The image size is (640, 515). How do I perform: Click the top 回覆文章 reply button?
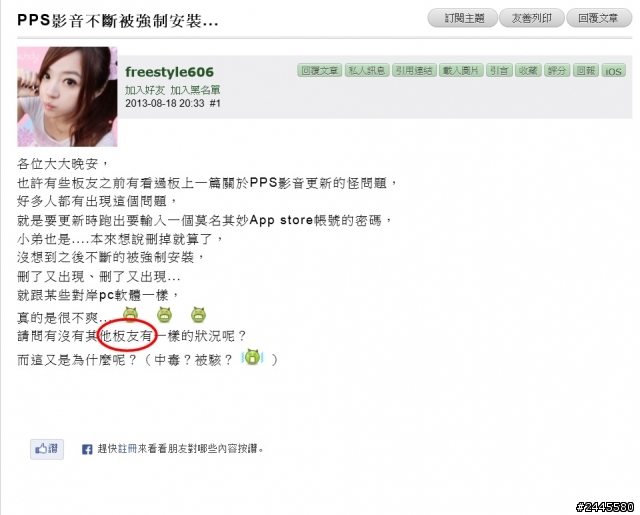click(599, 18)
